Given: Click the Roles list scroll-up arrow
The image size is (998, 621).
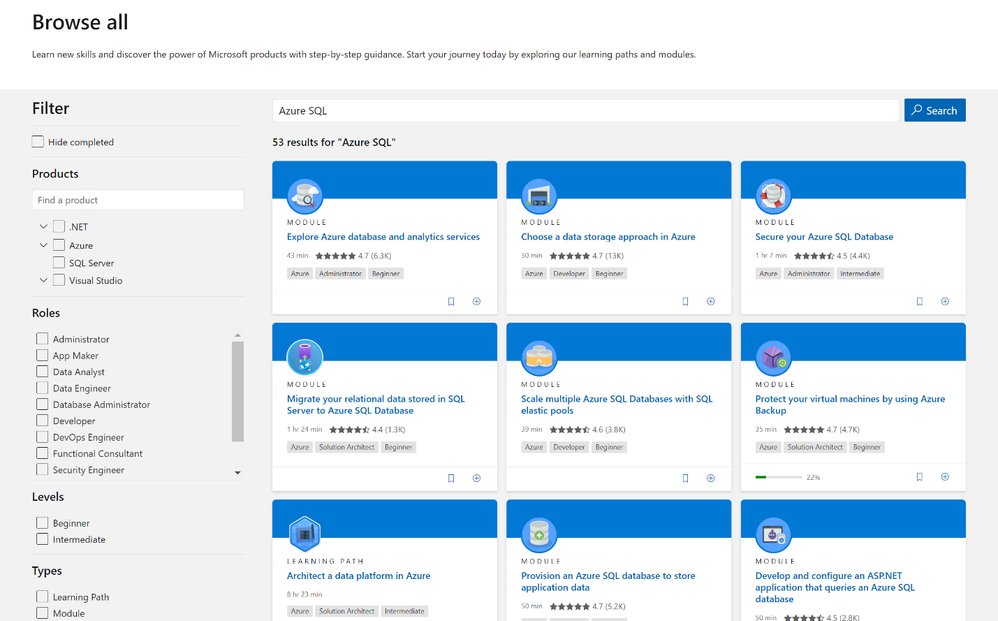Looking at the screenshot, I should 237,335.
